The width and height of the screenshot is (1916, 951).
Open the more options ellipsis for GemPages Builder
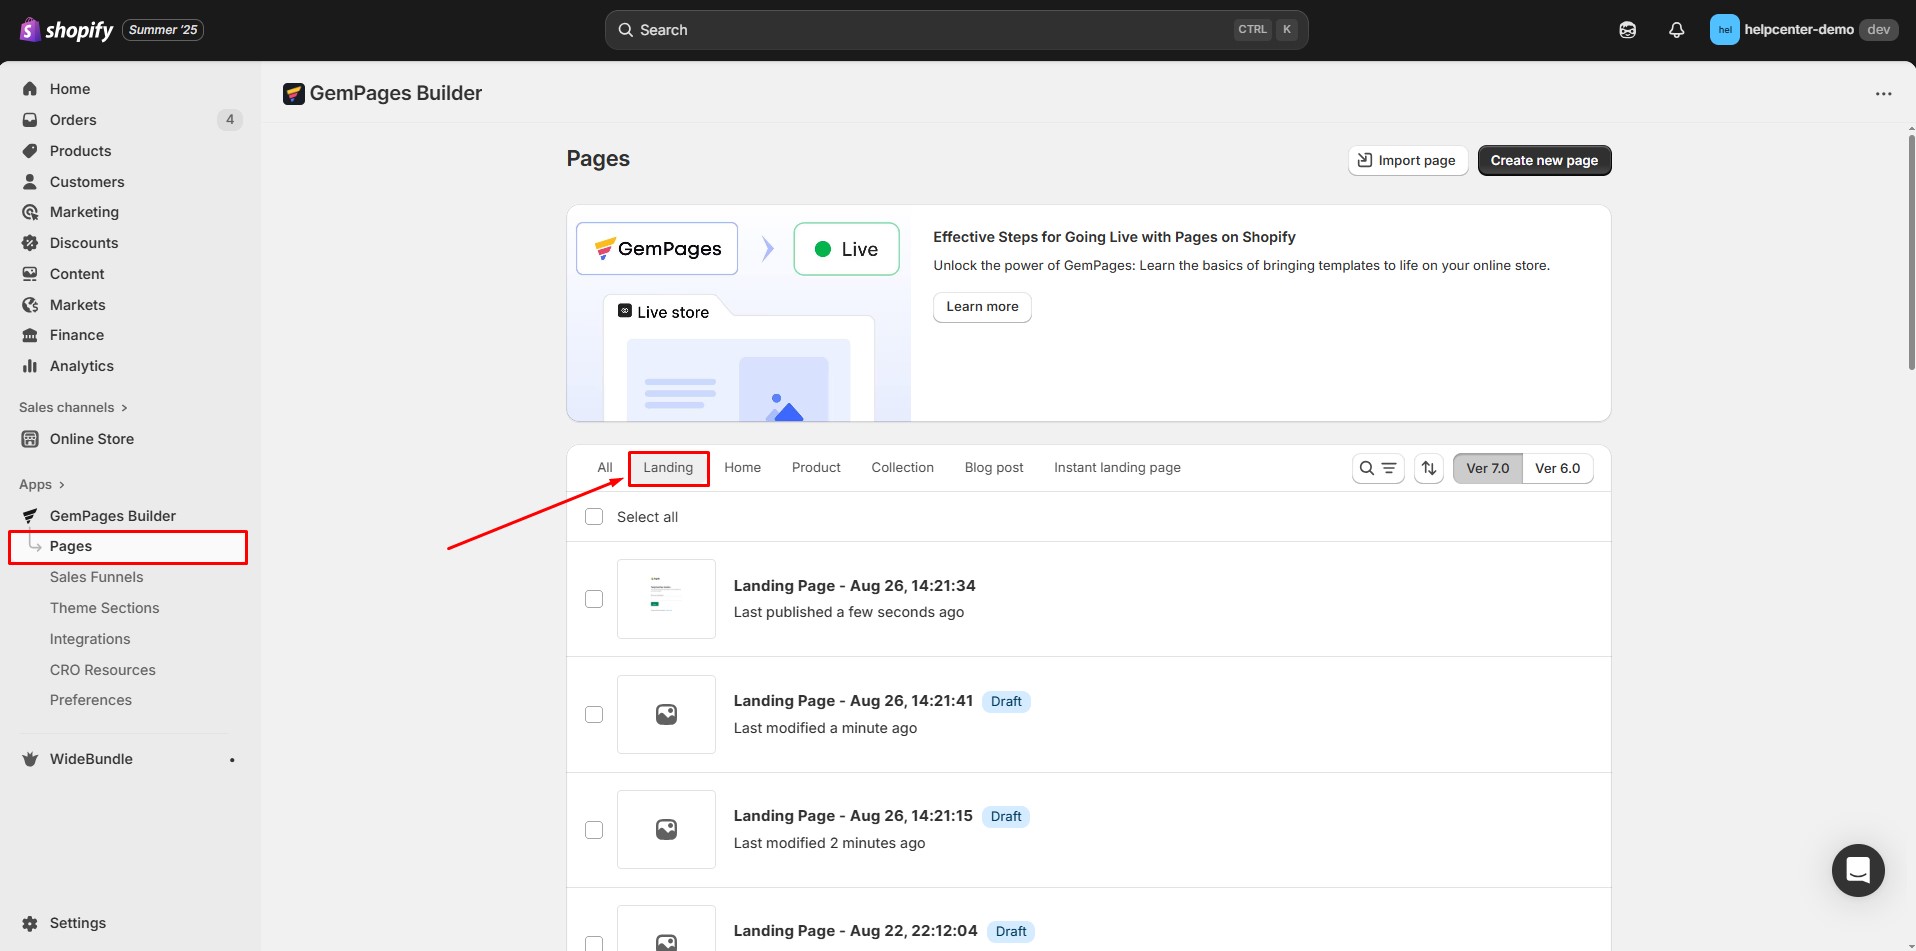[1884, 93]
